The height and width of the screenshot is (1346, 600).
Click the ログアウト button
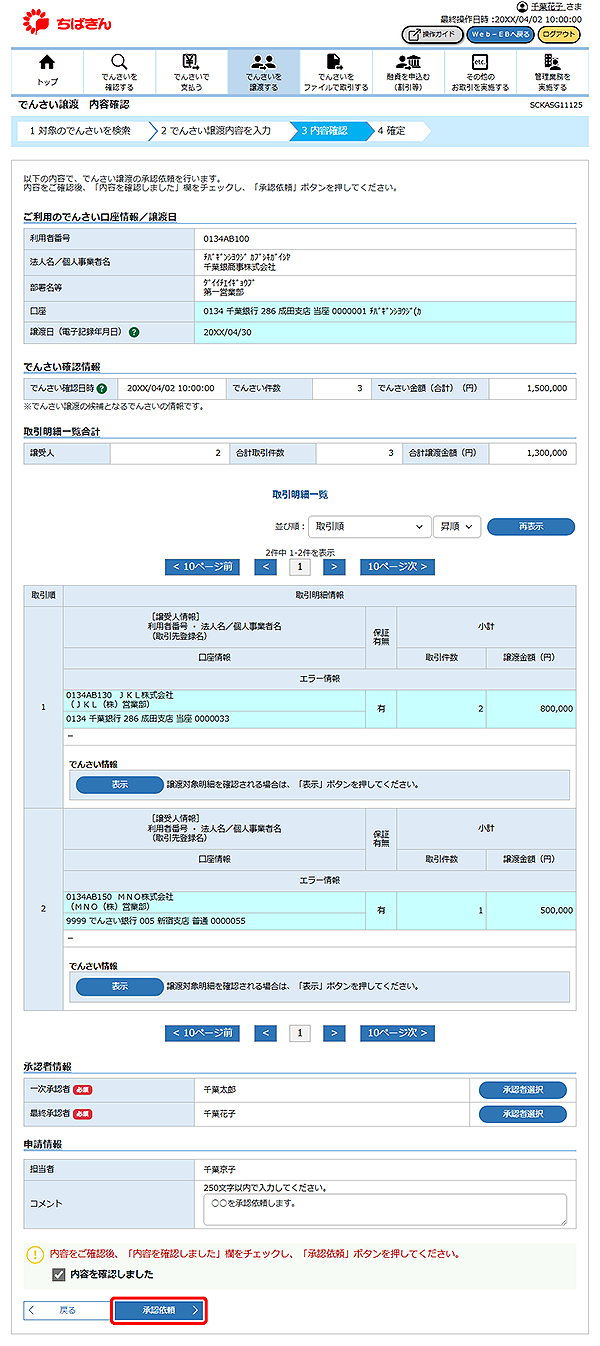click(558, 35)
